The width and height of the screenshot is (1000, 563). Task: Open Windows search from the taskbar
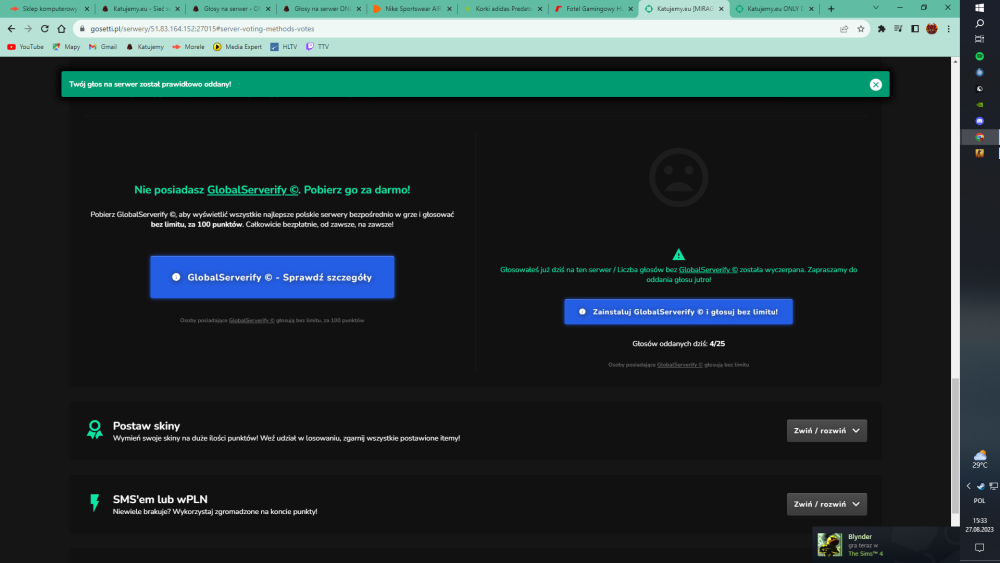point(980,24)
